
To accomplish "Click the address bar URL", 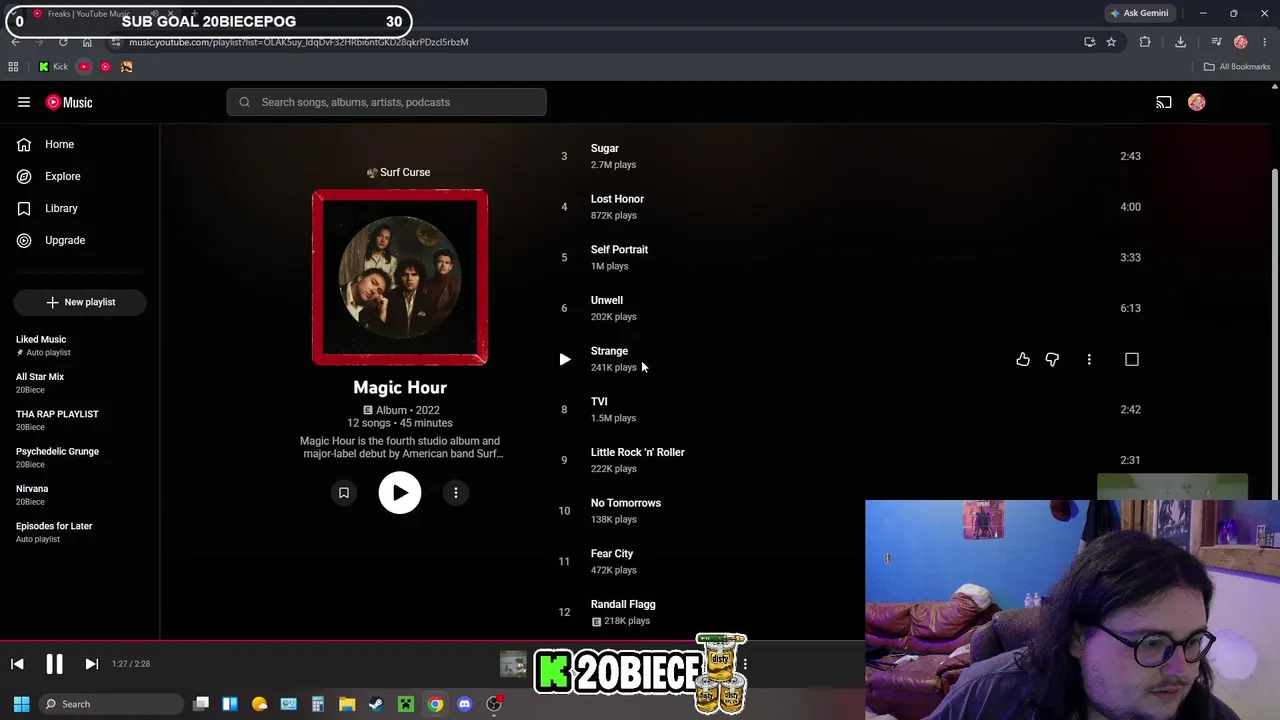I will pyautogui.click(x=299, y=42).
